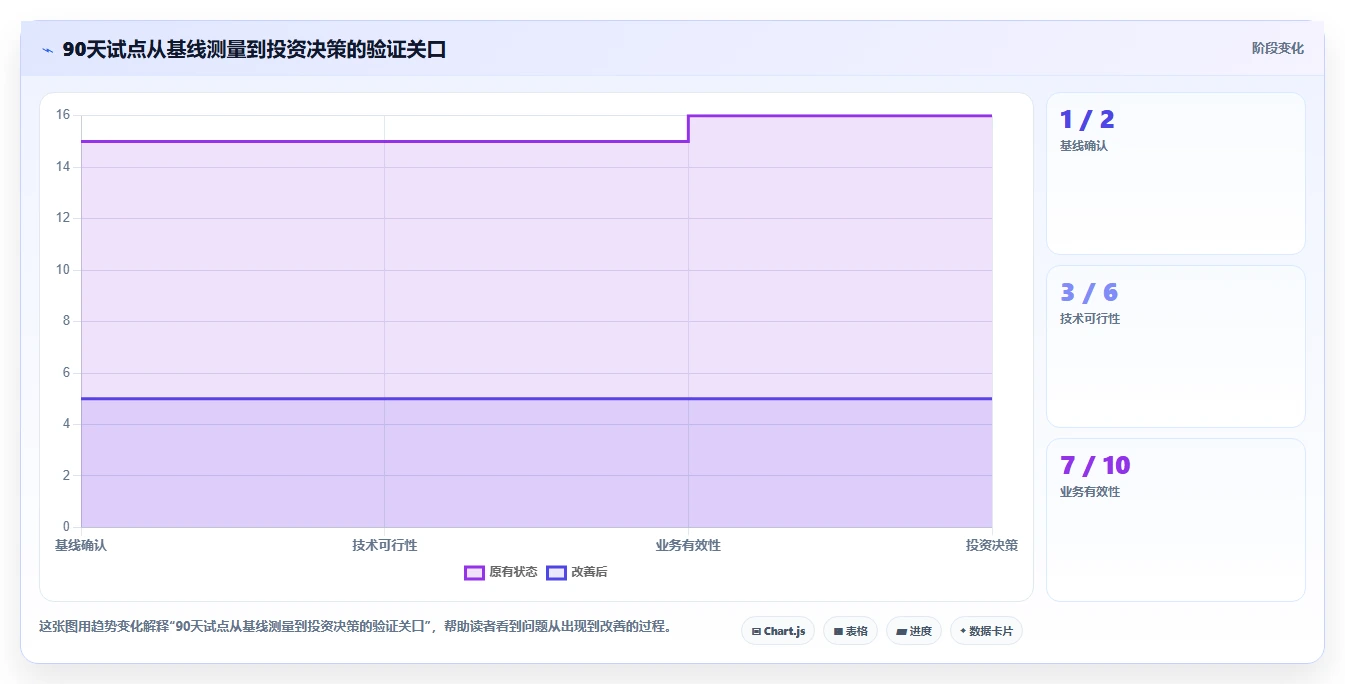
Task: Click the trend icon beside the title
Action: point(47,50)
